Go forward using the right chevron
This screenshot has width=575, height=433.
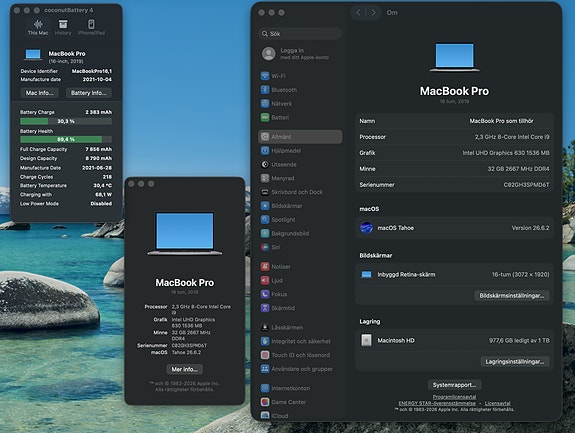point(373,12)
